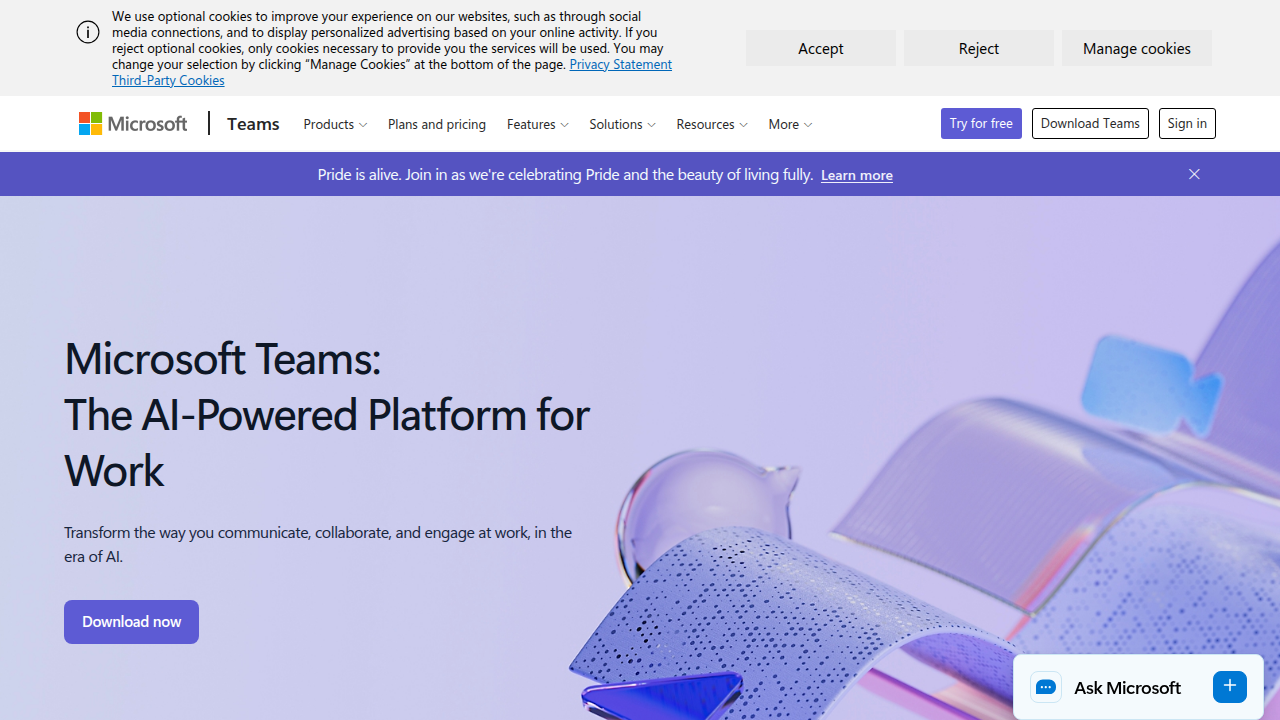
Task: Click Download Teams in header
Action: (x=1090, y=123)
